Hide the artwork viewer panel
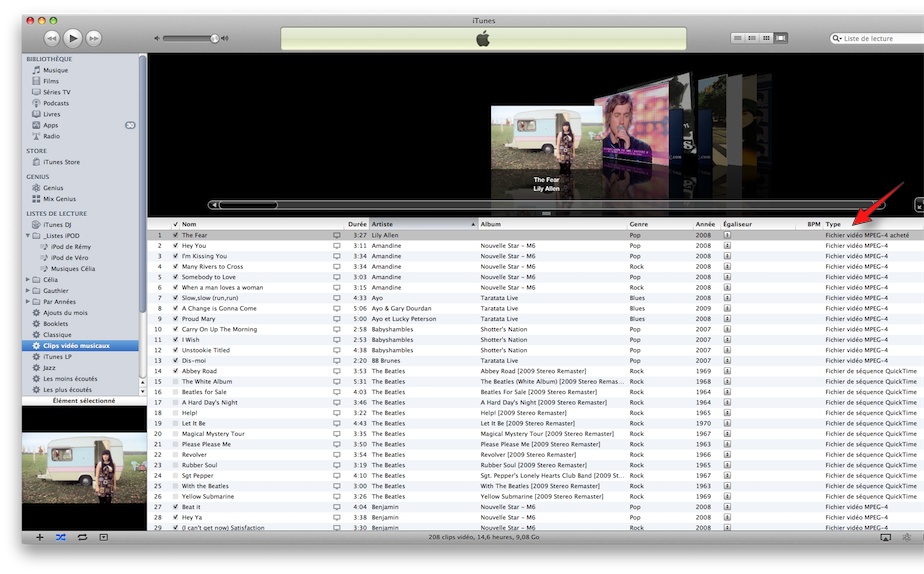Viewport: 924px width, 574px height. [103, 538]
